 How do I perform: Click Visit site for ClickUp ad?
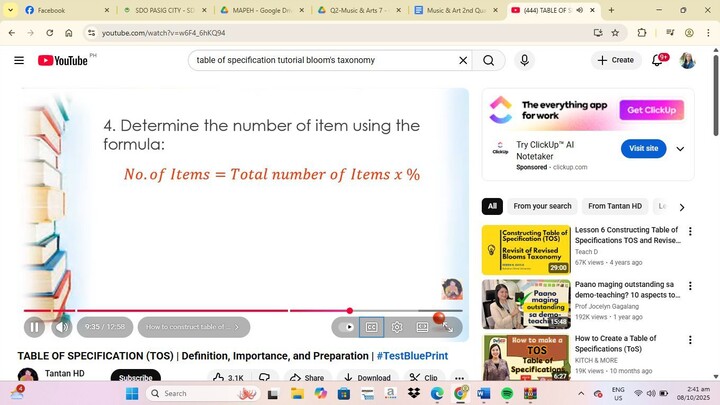point(643,148)
